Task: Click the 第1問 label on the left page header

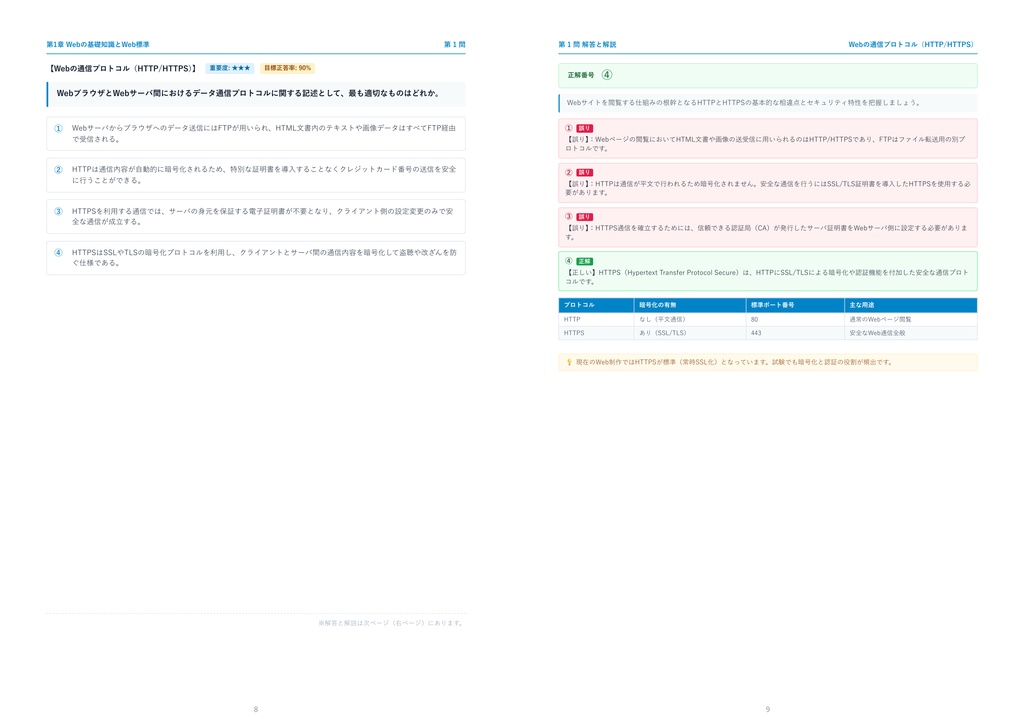Action: tap(455, 44)
